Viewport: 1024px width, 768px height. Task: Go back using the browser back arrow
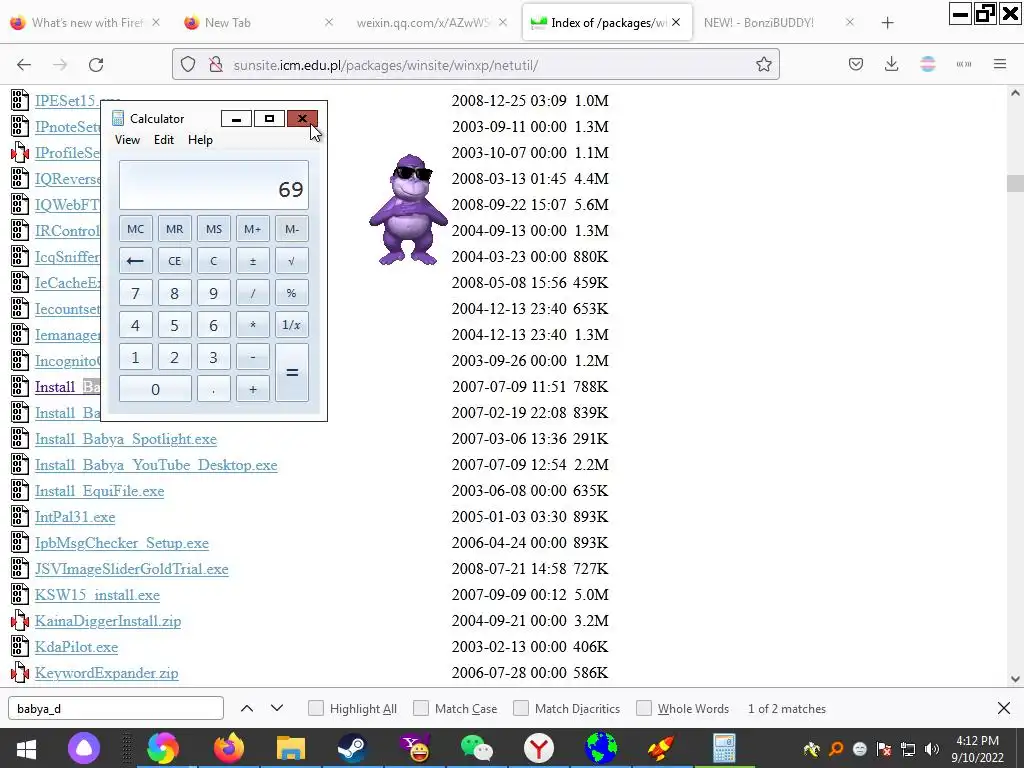point(24,65)
